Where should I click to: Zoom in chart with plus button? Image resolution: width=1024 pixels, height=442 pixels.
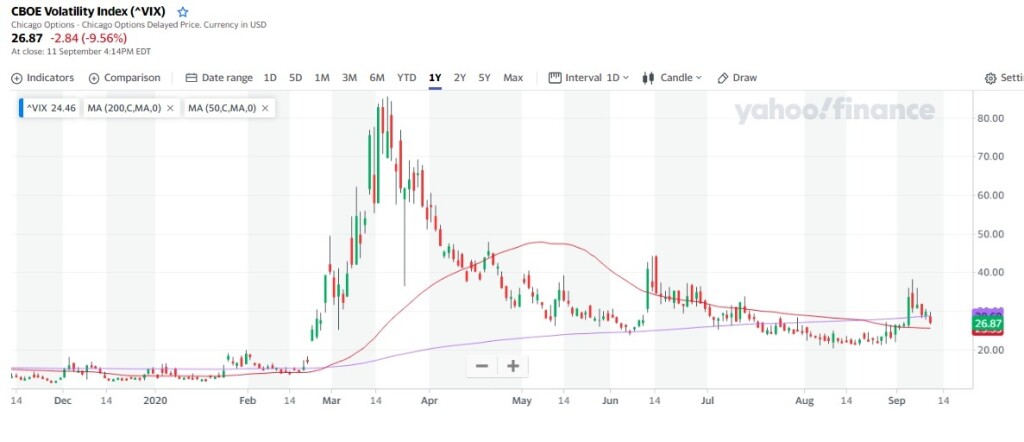513,366
